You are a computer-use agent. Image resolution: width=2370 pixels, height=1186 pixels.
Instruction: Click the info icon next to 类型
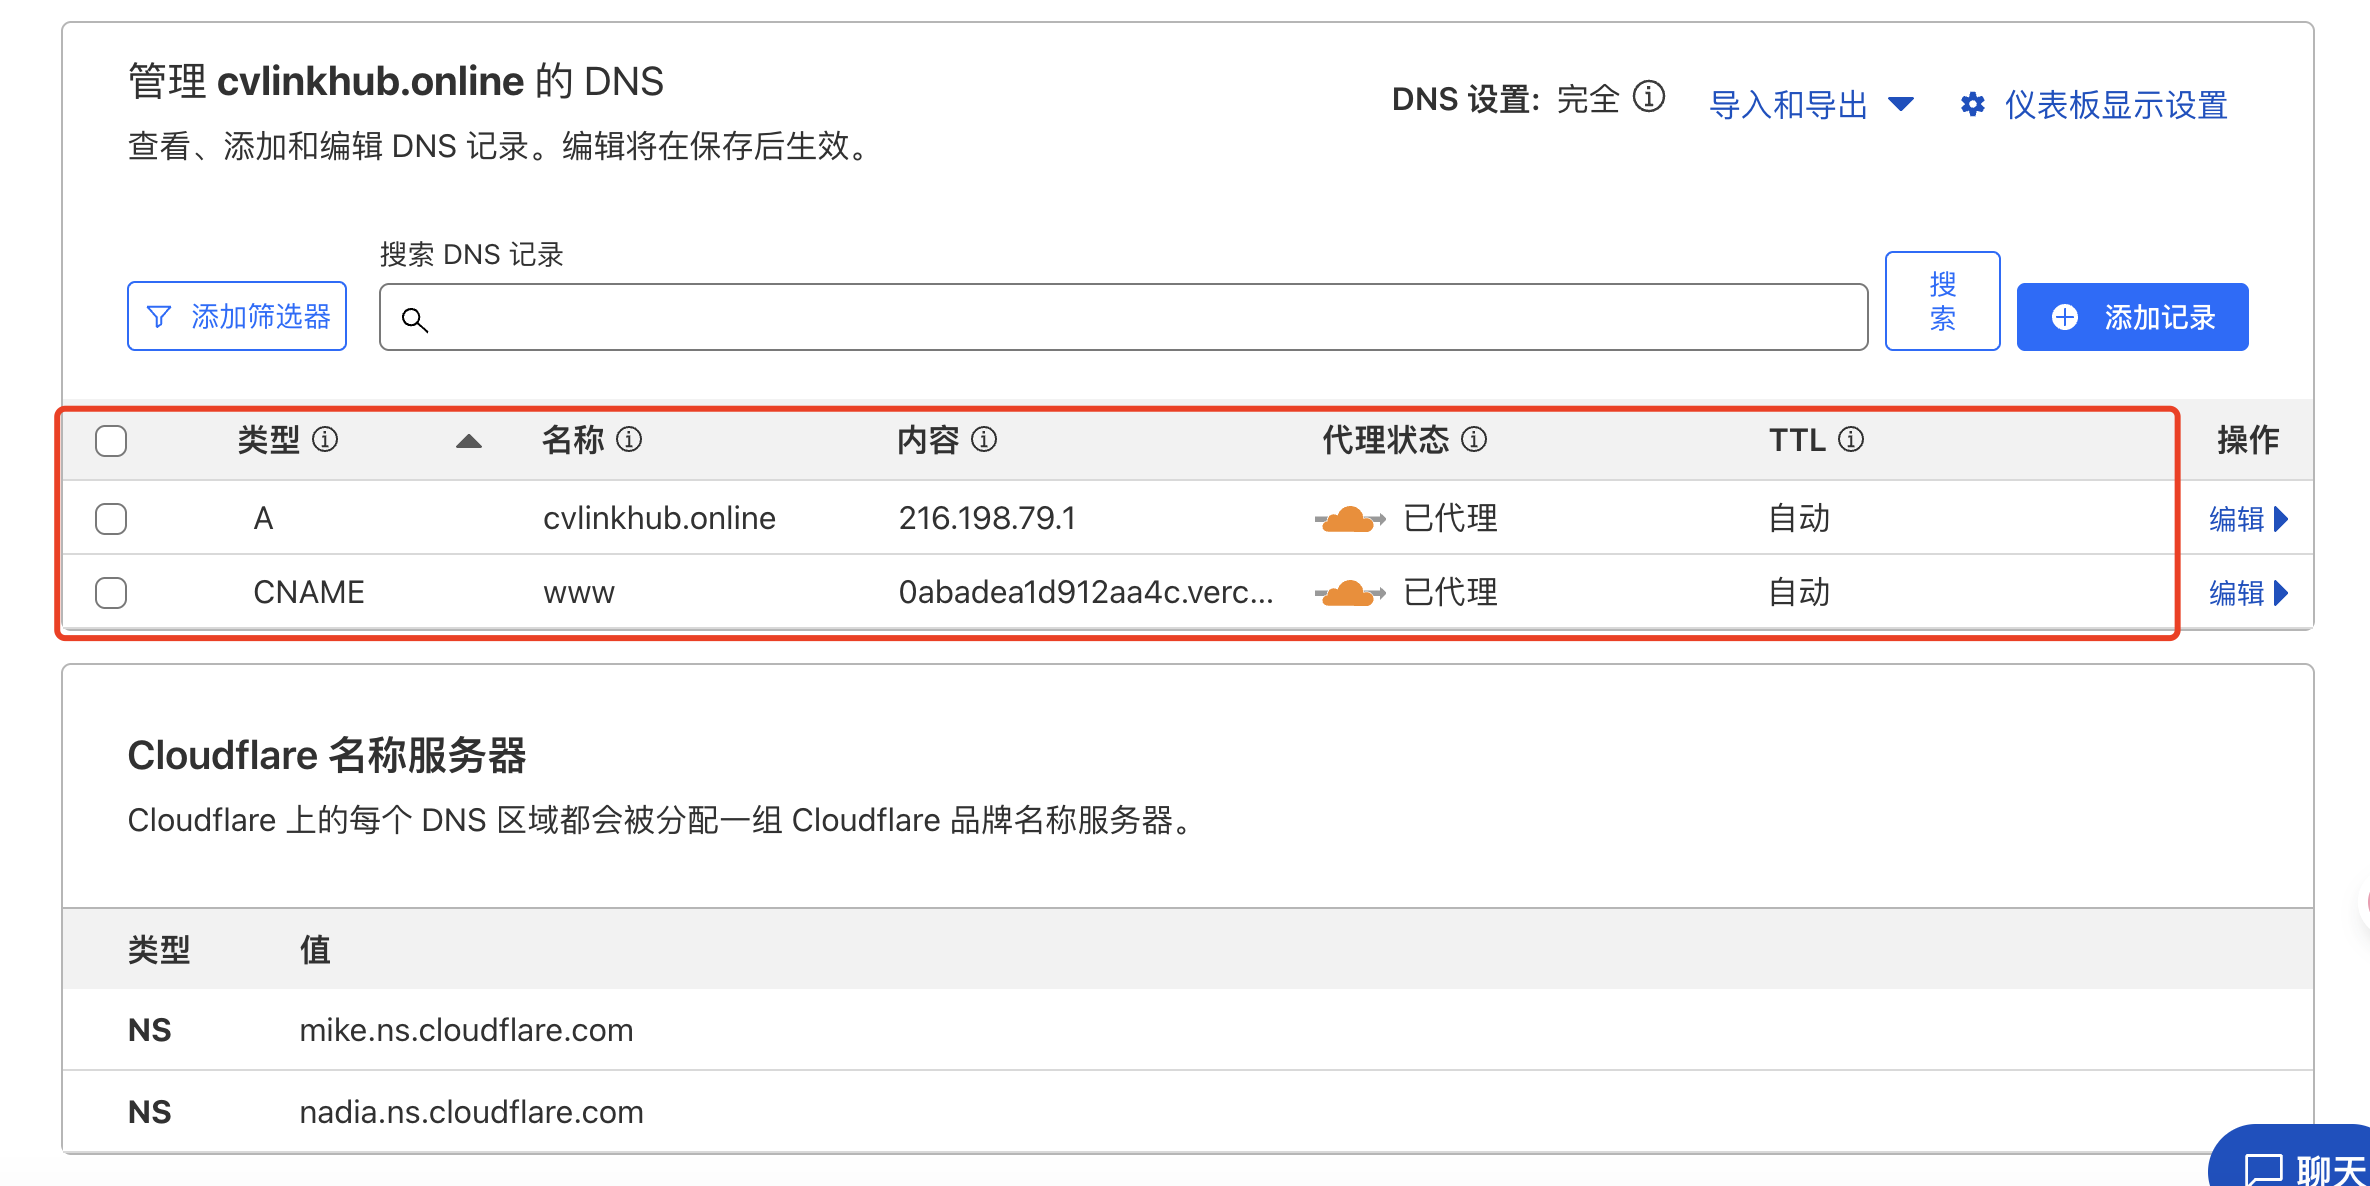325,439
